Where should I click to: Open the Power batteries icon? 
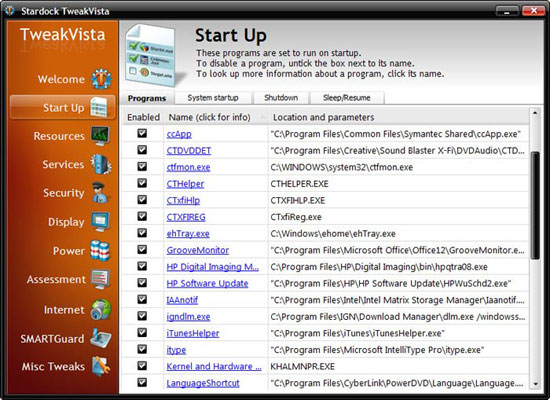click(x=100, y=251)
